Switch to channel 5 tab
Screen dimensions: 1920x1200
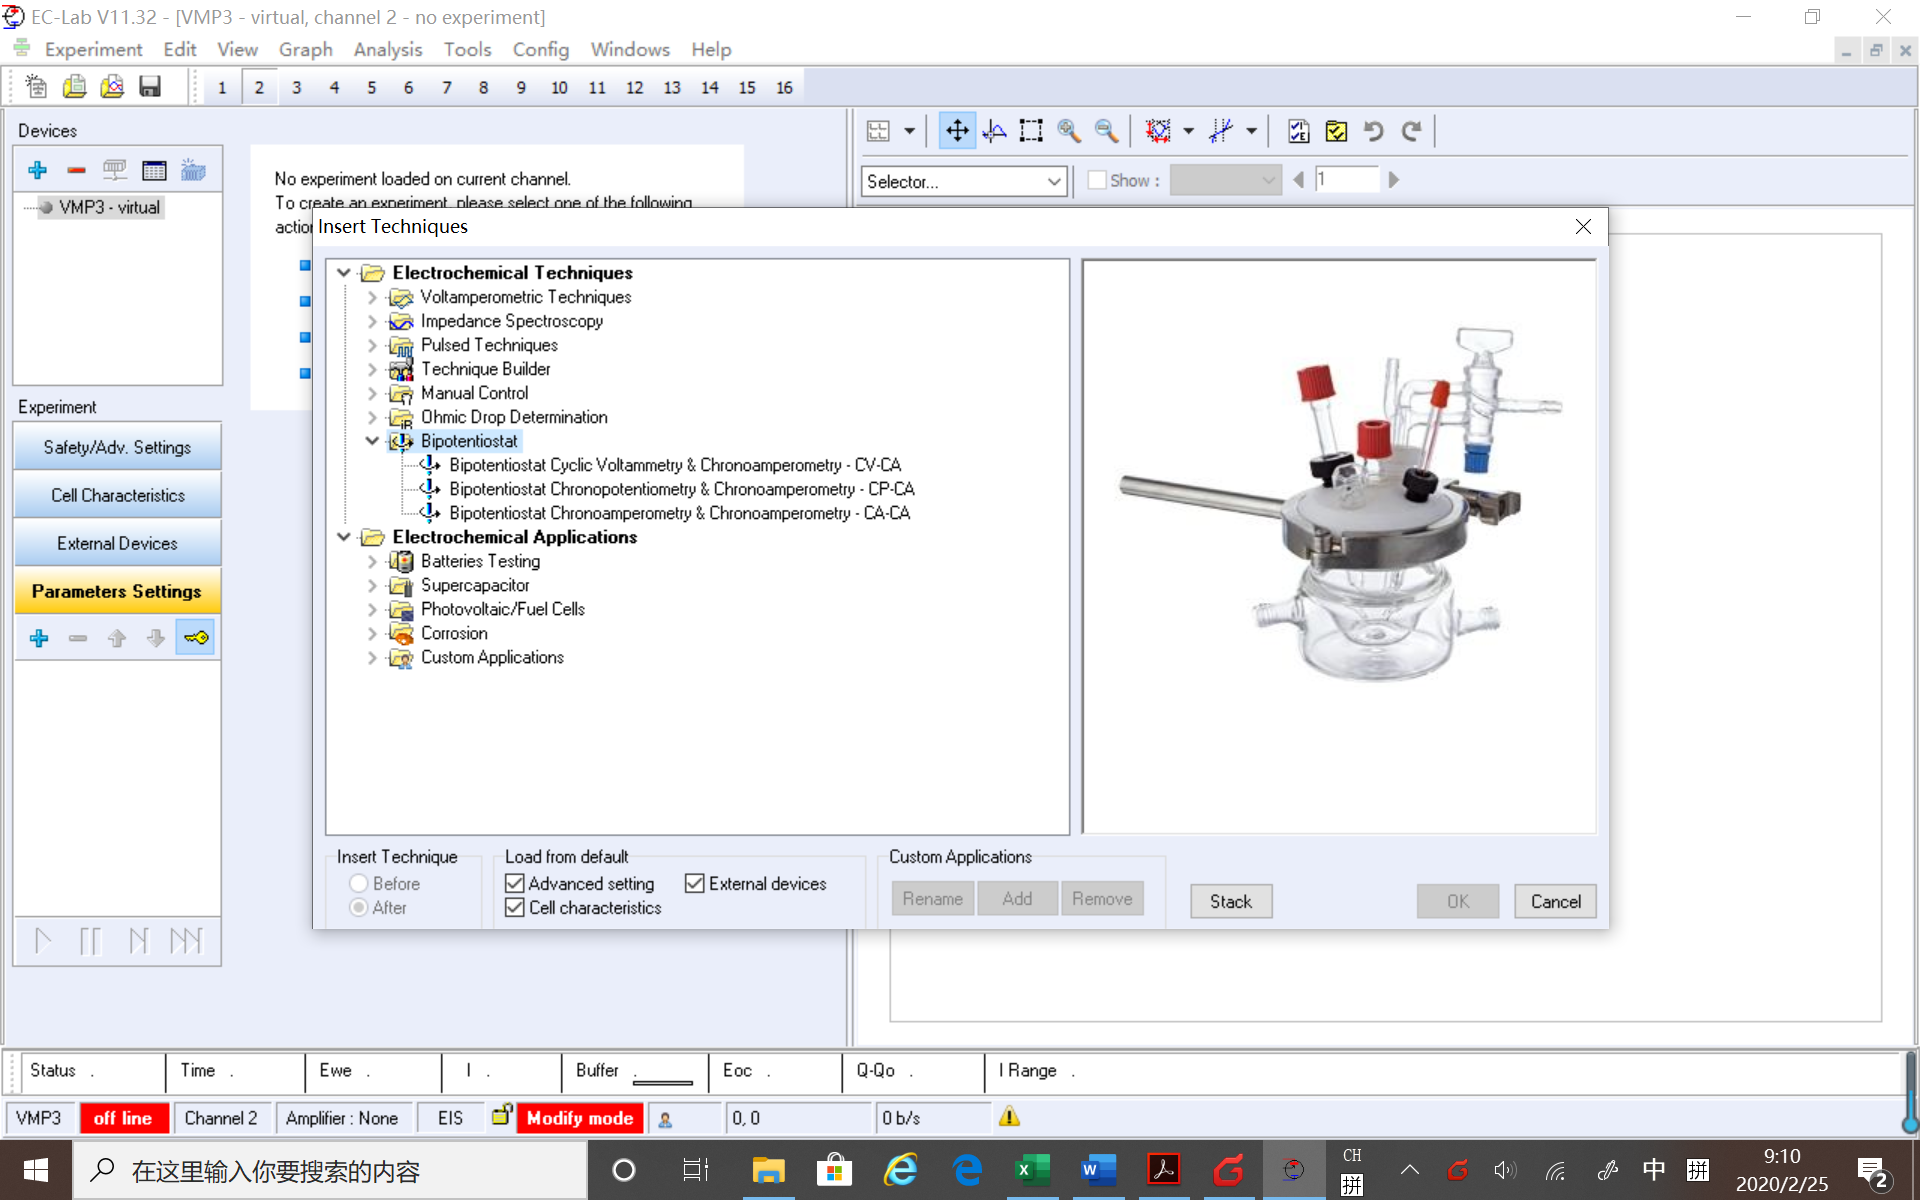(x=371, y=88)
